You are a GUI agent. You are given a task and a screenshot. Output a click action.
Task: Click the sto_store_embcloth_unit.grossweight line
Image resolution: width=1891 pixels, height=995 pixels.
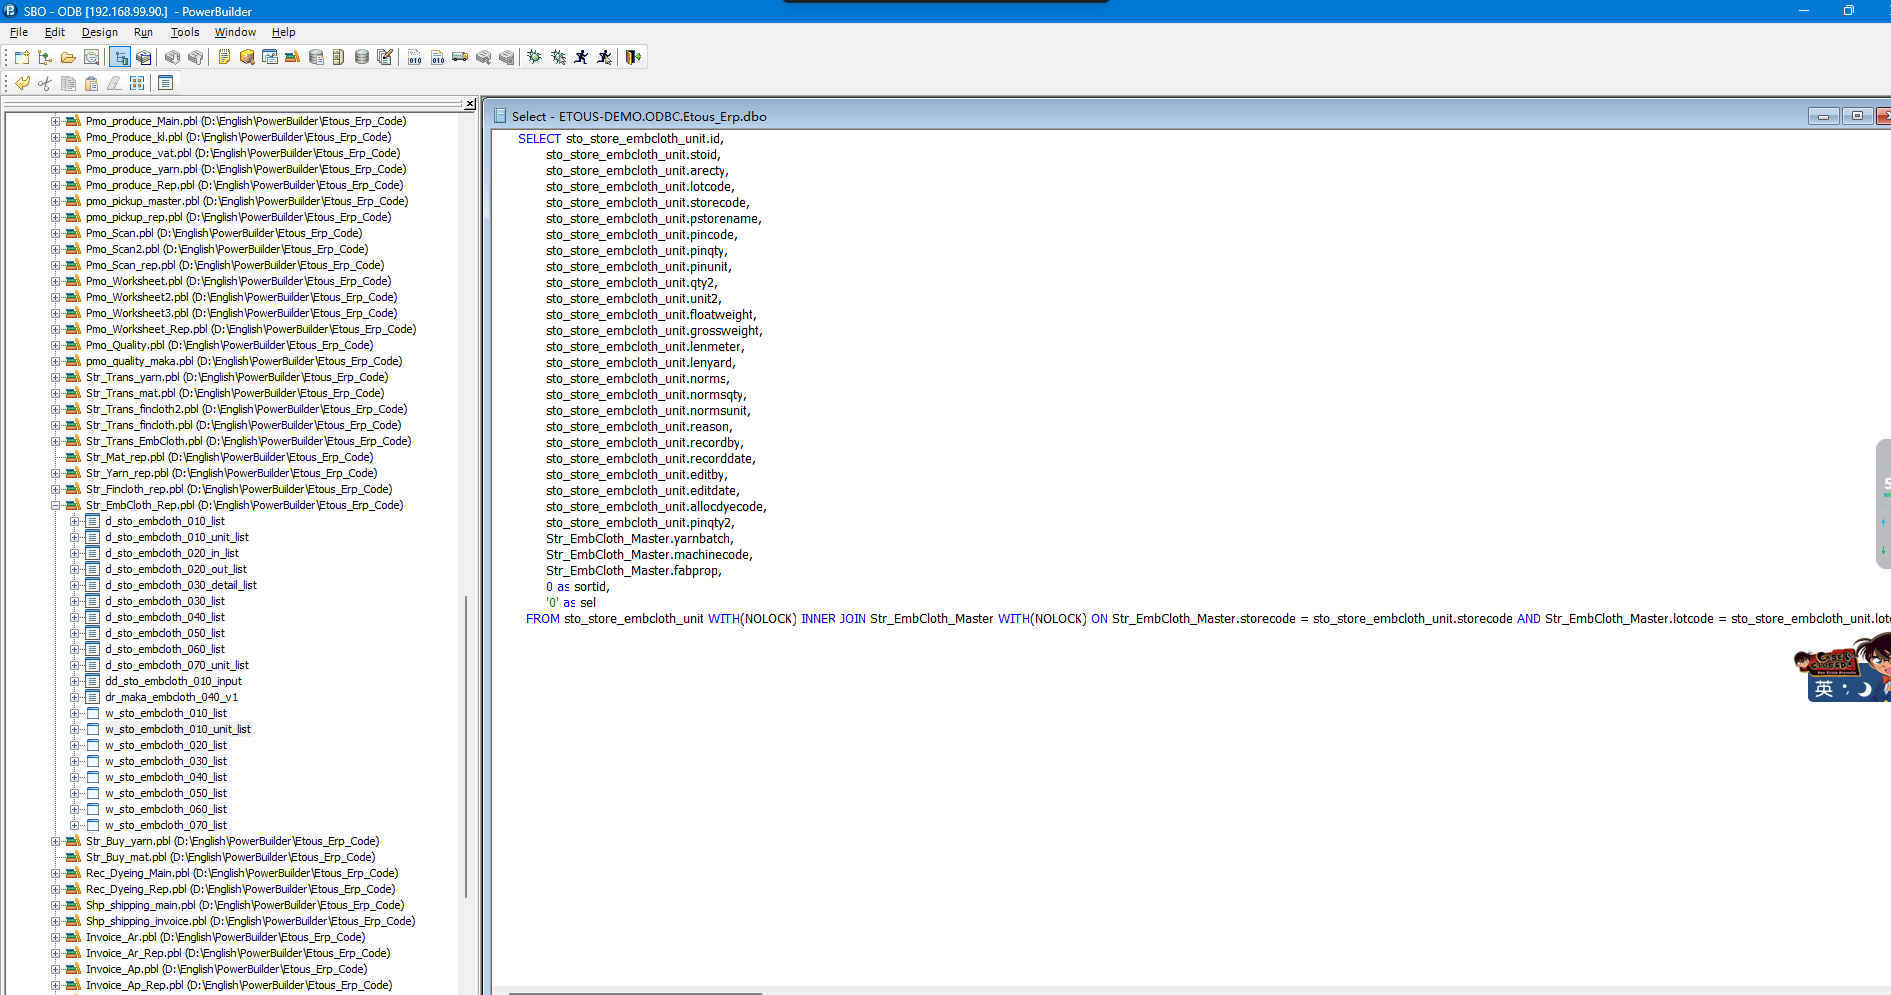(x=654, y=331)
